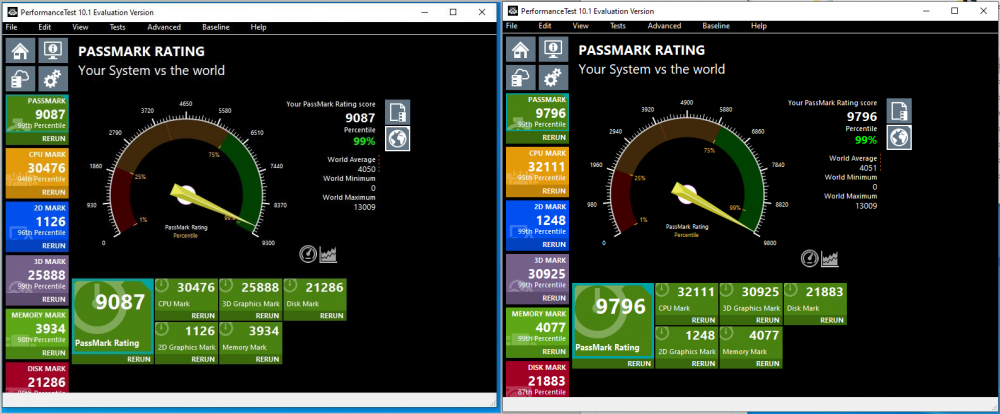Click RERUN on the 3D Graphics Mark 30925 tile
Viewport: 1000px width, 414px height.
pos(768,320)
